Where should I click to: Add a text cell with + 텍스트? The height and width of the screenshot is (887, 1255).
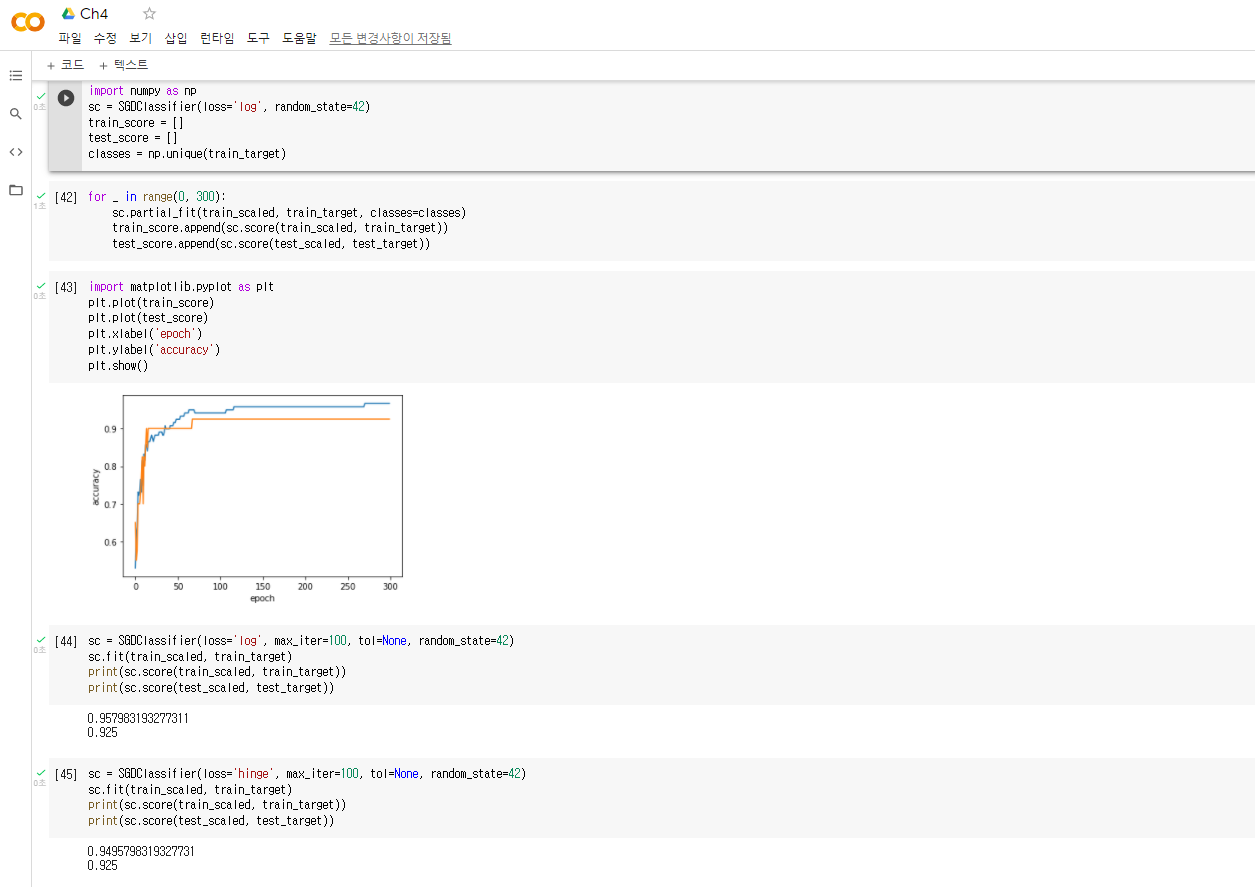[123, 65]
